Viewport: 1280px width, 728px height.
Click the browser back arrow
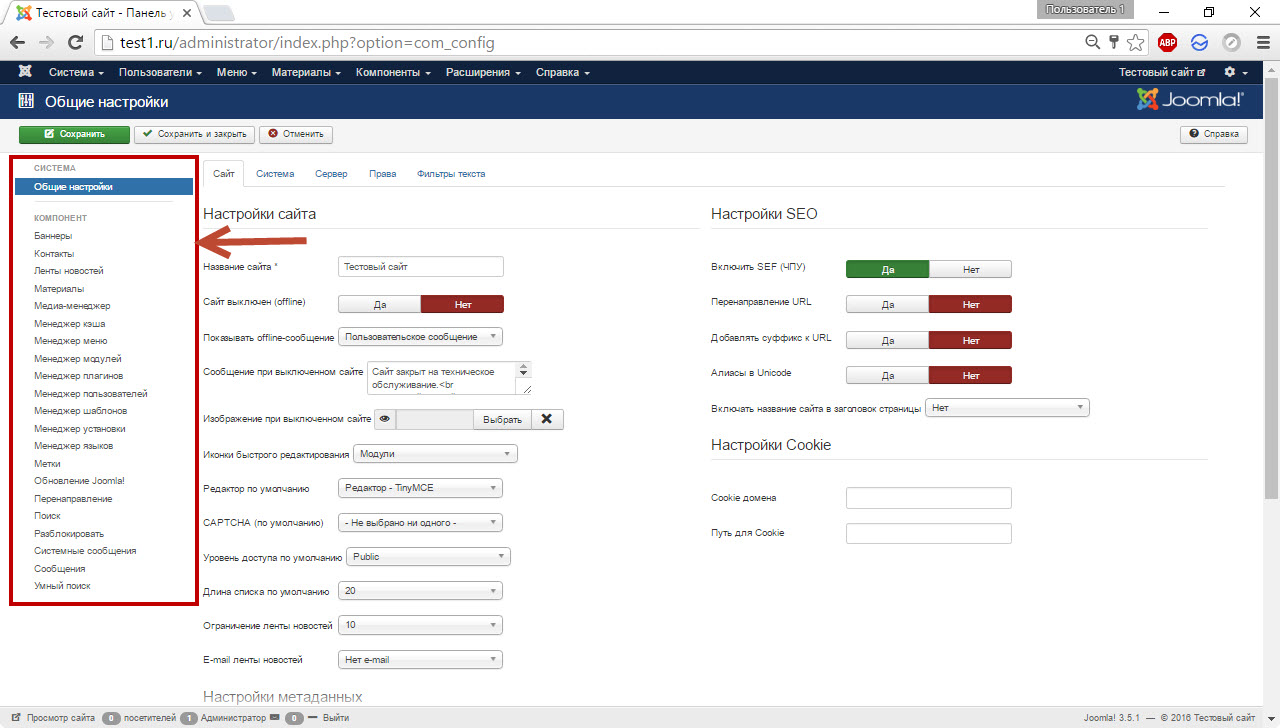click(18, 43)
